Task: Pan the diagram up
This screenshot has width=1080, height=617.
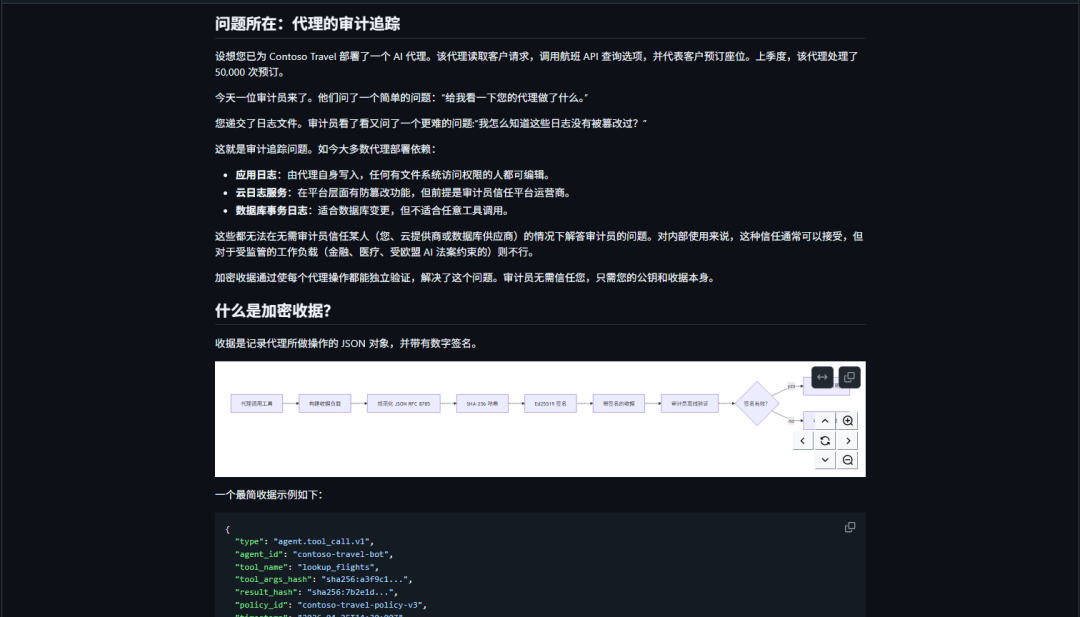Action: pyautogui.click(x=825, y=421)
